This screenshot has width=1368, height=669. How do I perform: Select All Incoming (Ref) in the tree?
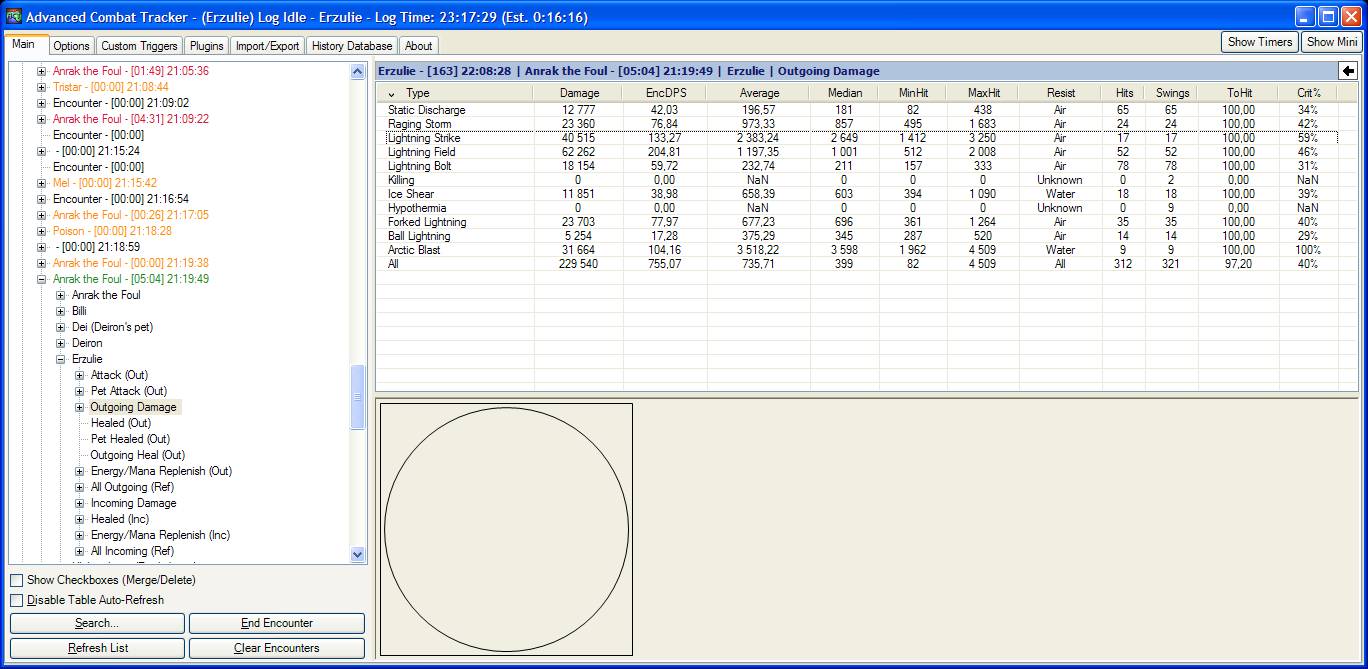pyautogui.click(x=132, y=551)
